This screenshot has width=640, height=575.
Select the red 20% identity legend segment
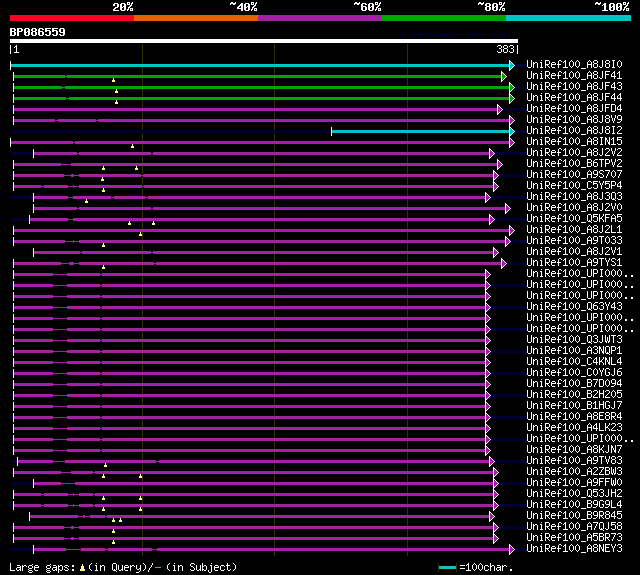pyautogui.click(x=72, y=18)
